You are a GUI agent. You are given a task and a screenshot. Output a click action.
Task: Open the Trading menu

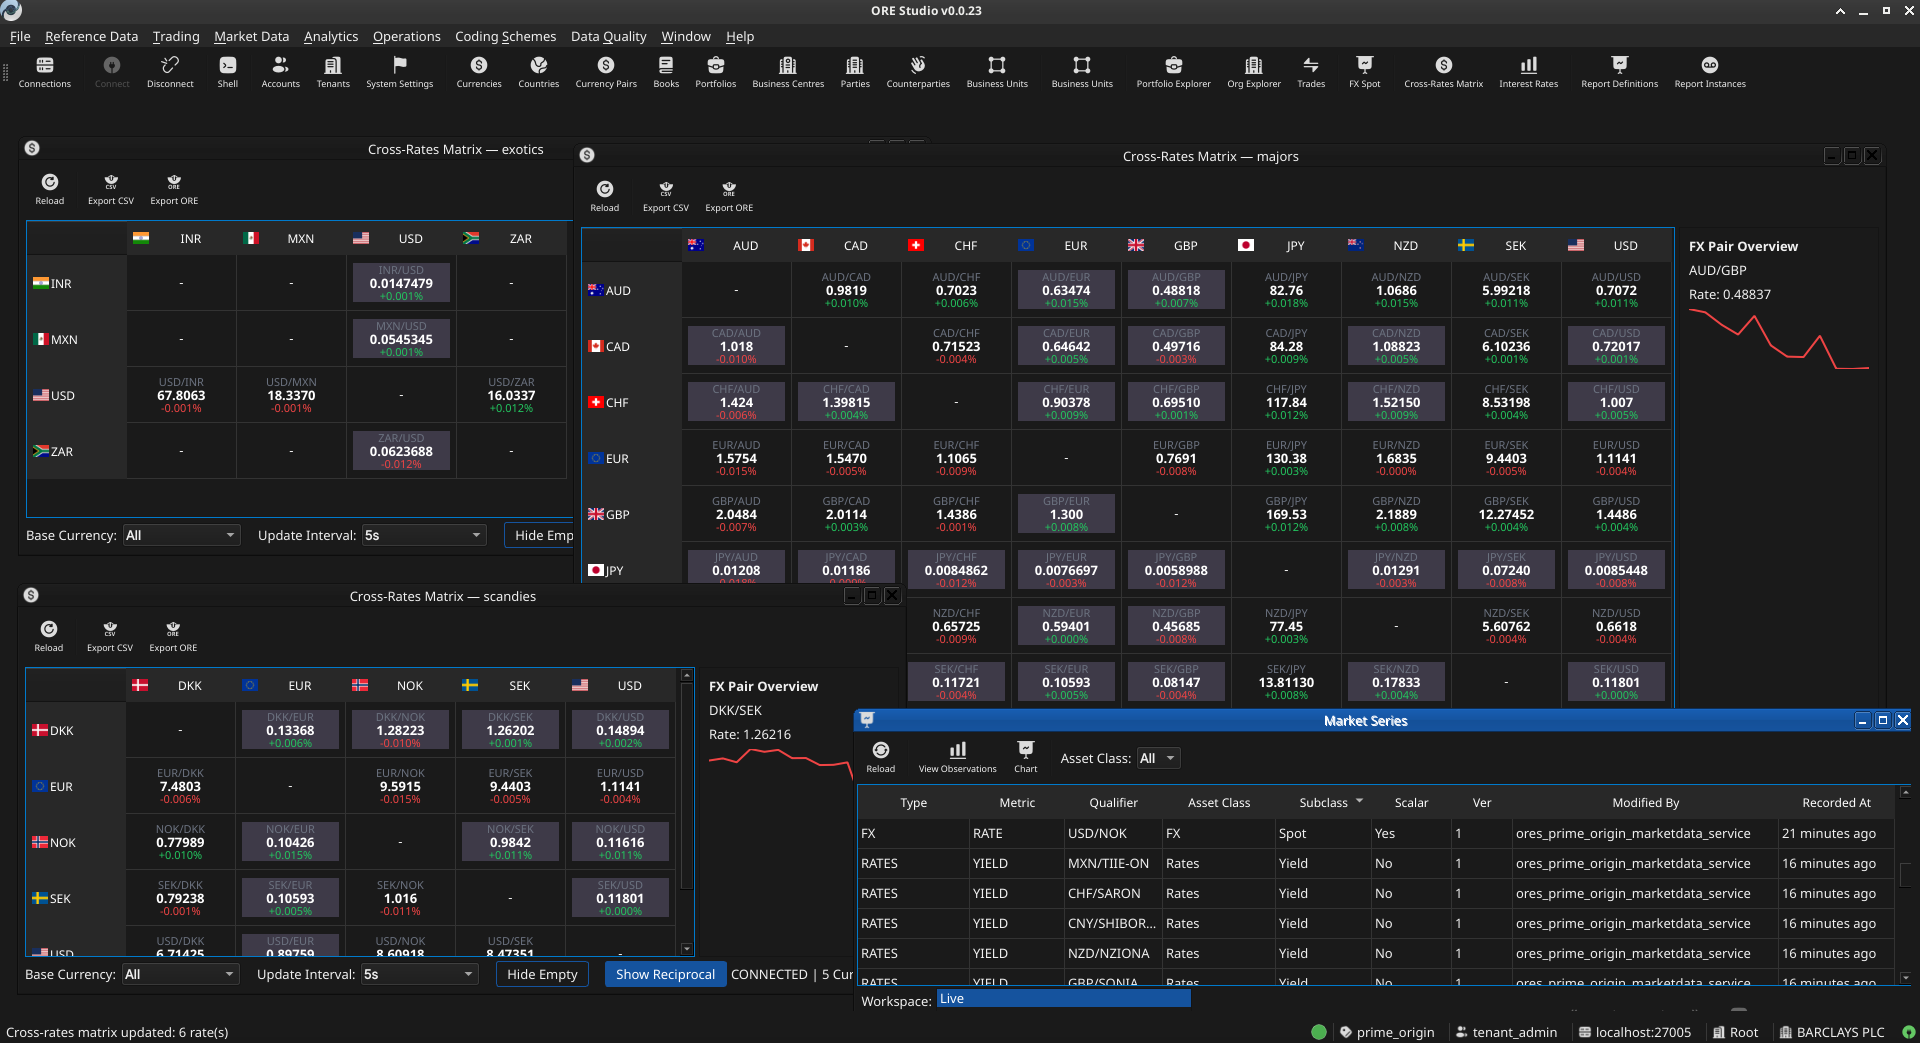click(x=176, y=36)
